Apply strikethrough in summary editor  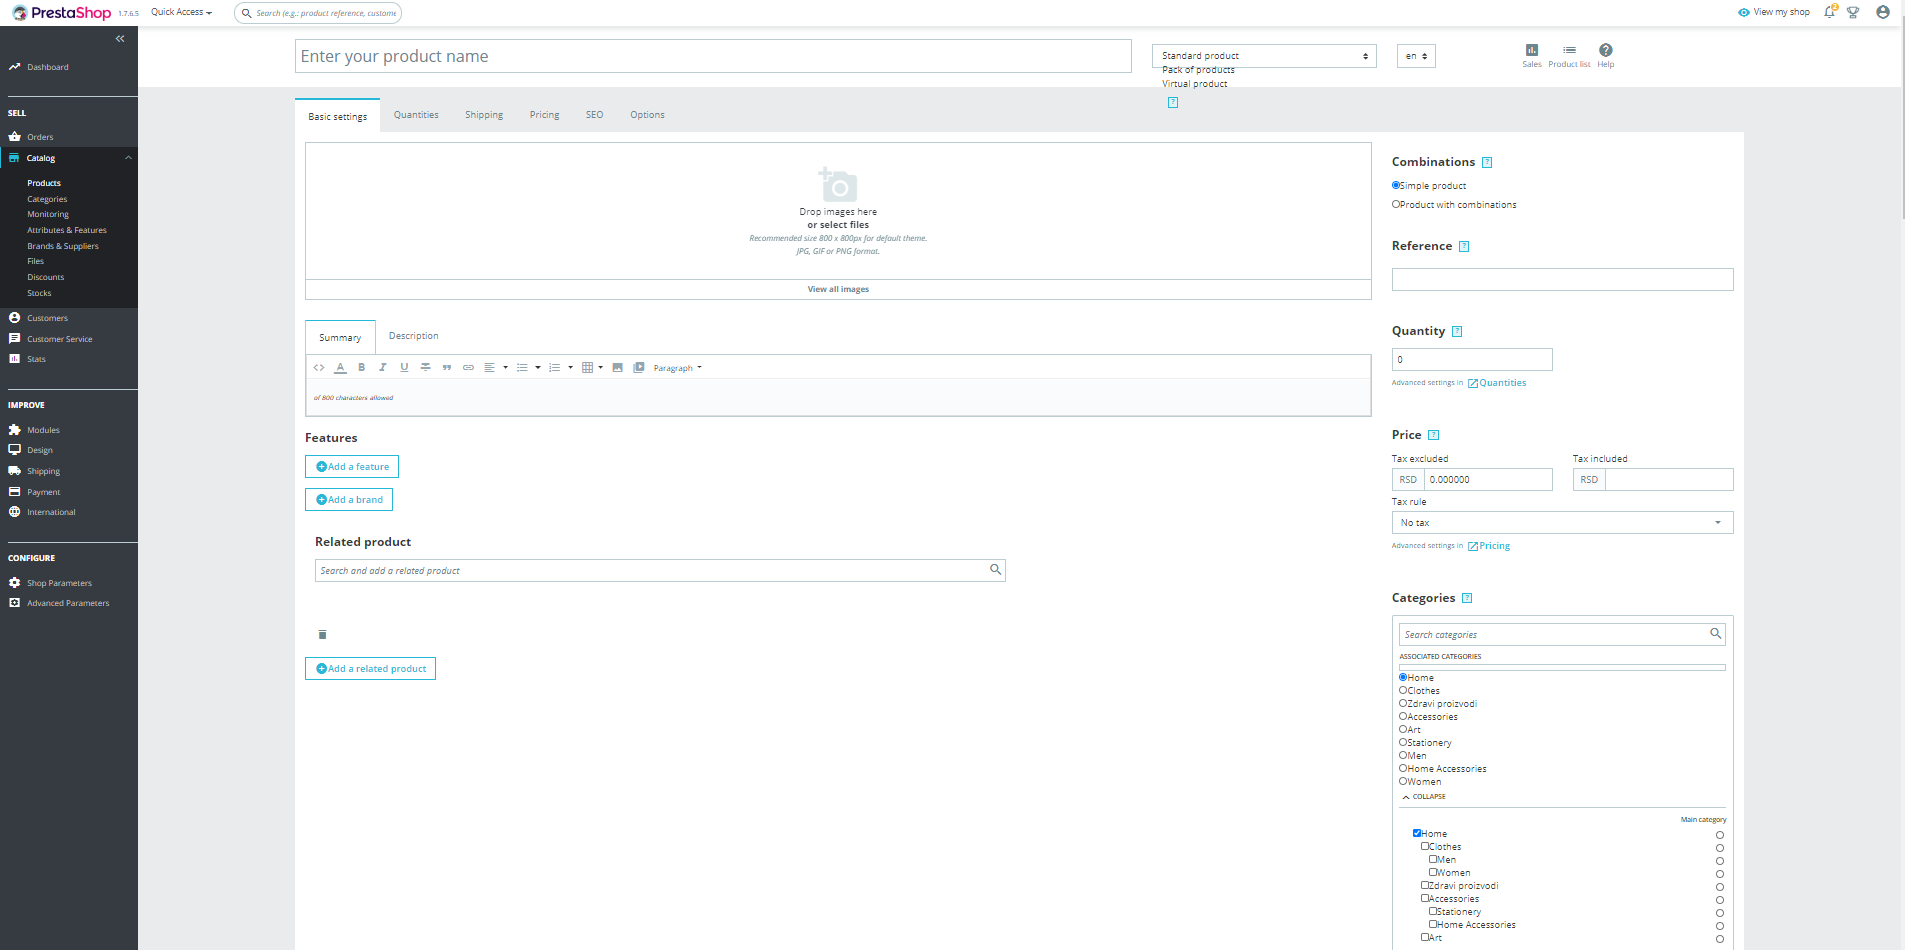(426, 368)
